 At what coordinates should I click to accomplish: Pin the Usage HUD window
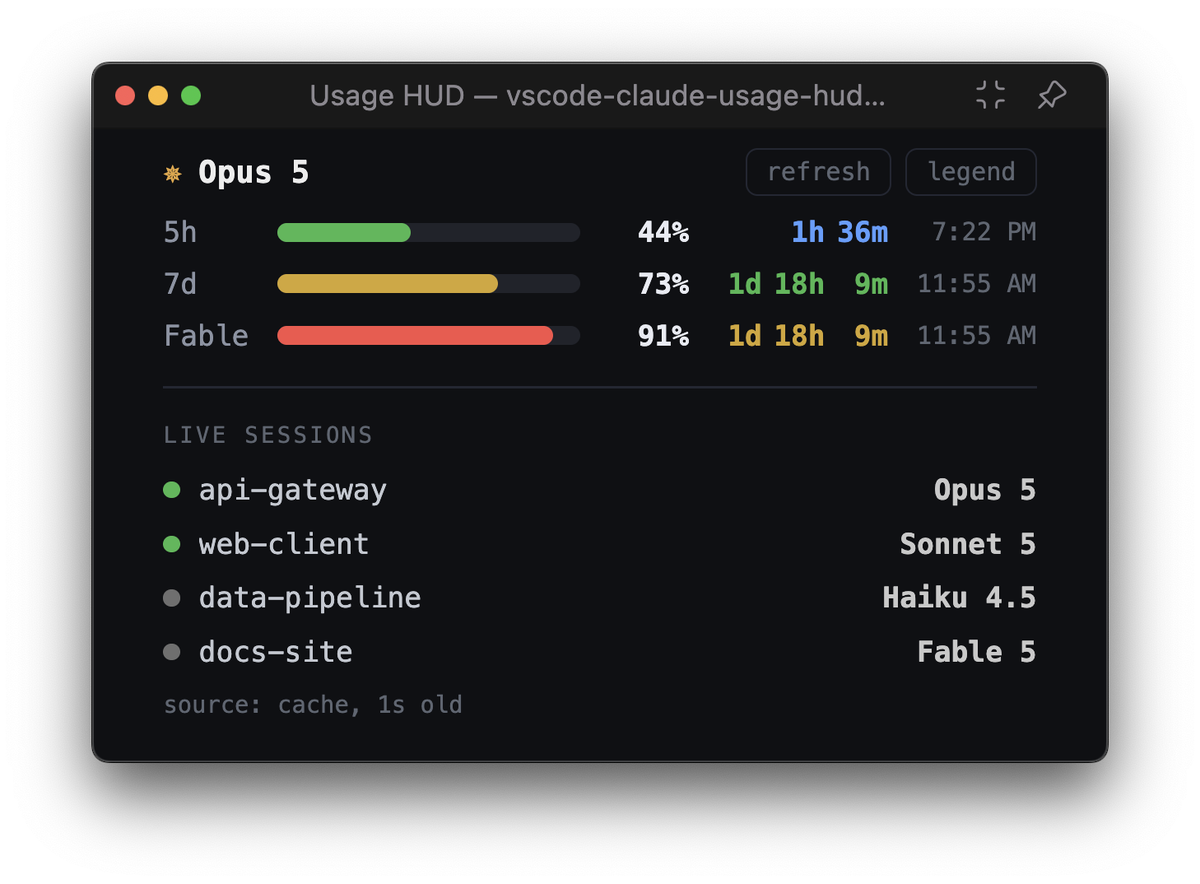[x=1051, y=96]
